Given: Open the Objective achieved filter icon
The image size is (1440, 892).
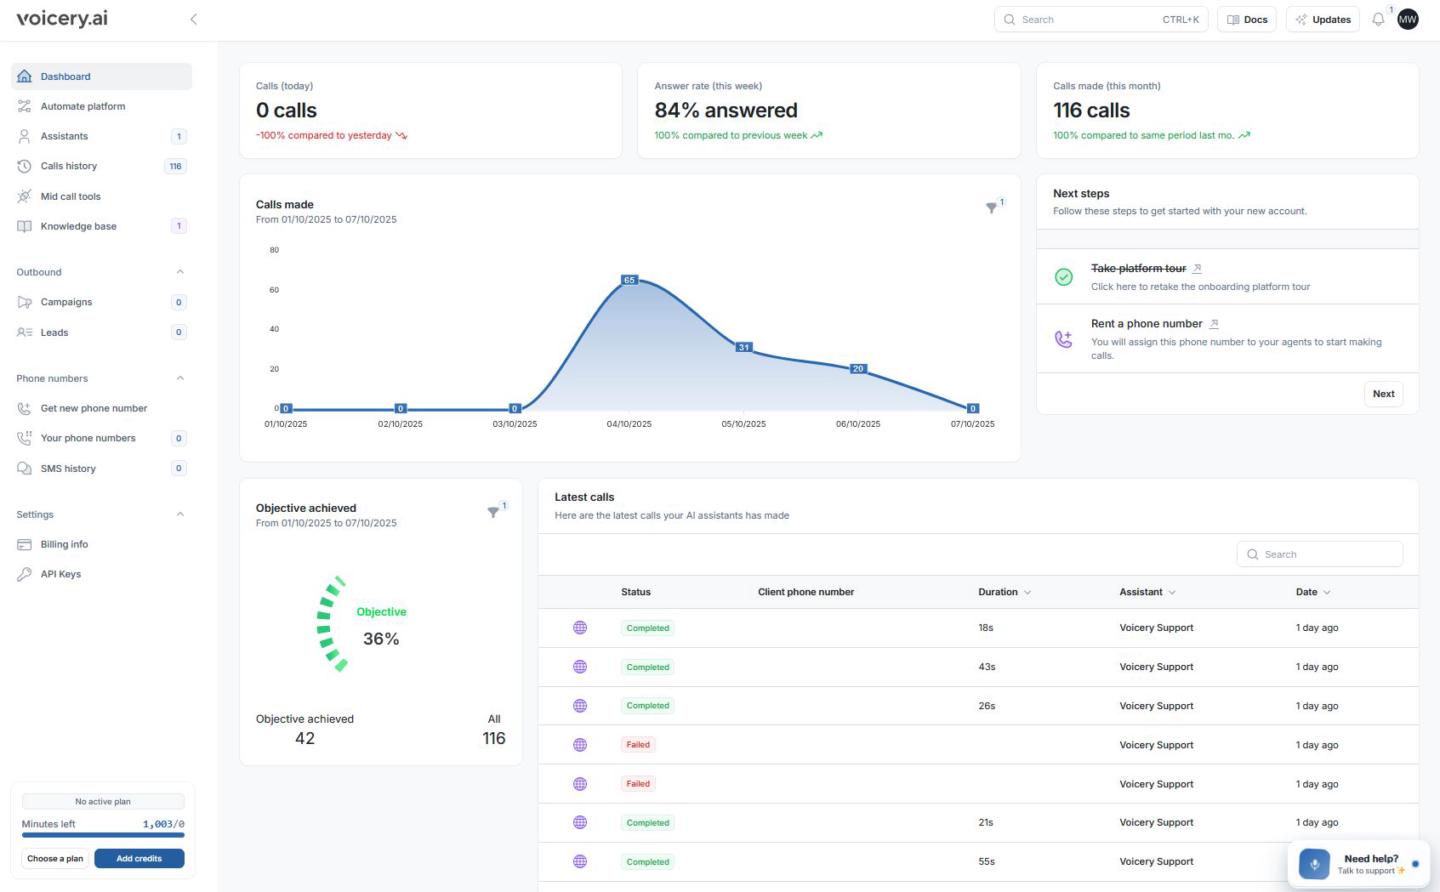Looking at the screenshot, I should pos(493,511).
